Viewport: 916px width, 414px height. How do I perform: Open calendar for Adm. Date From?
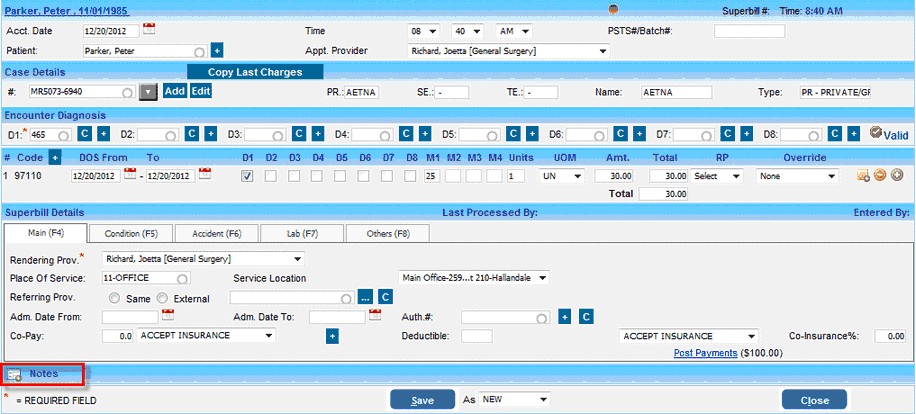[x=168, y=316]
